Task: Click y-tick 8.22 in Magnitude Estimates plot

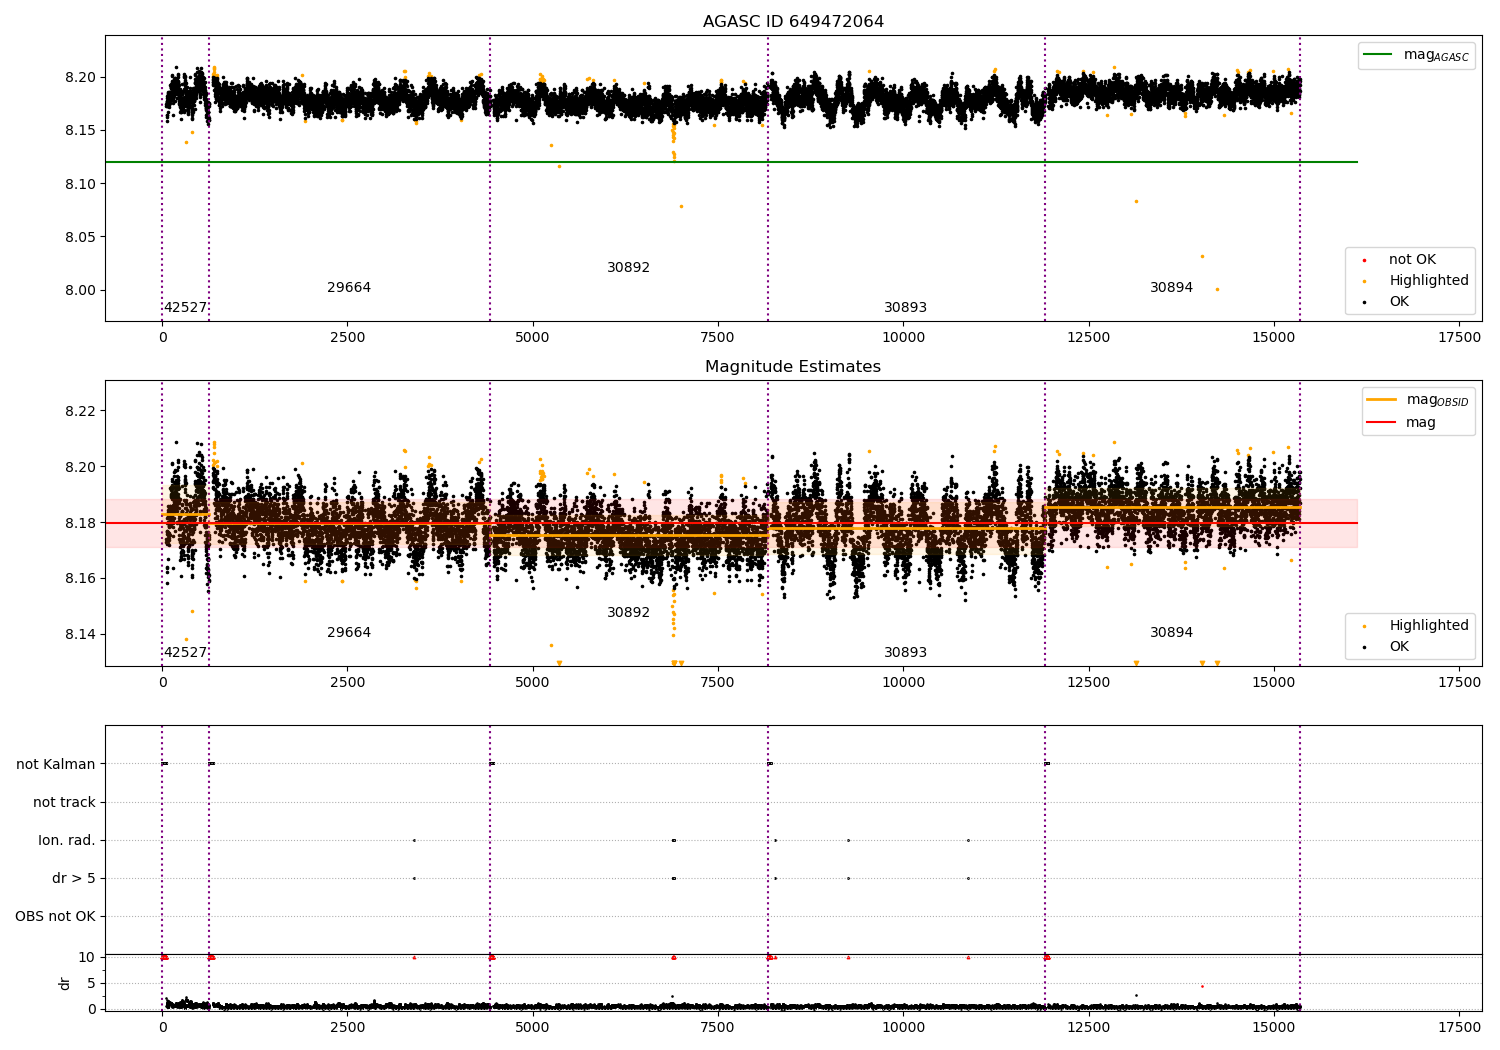Action: pos(81,411)
